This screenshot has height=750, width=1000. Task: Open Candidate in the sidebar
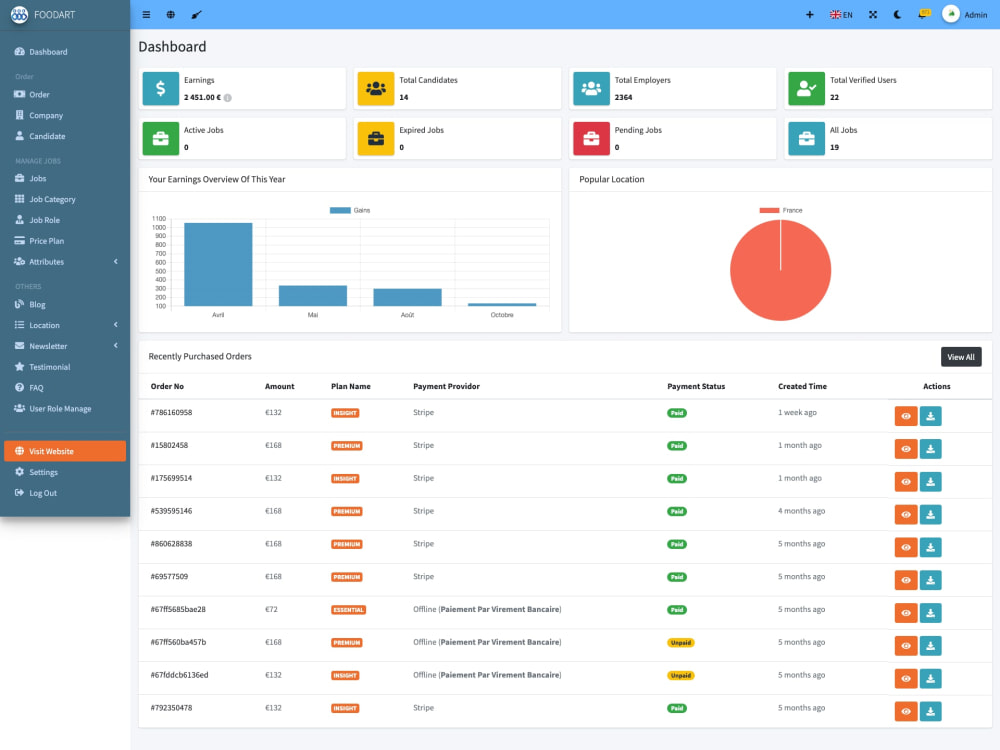[x=65, y=136]
